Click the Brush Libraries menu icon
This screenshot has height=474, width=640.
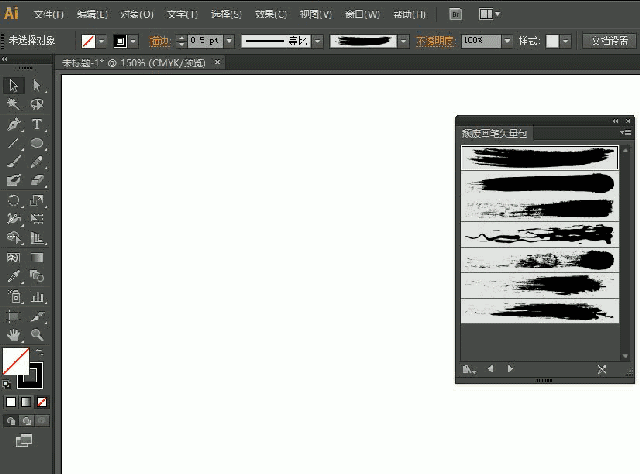[x=469, y=369]
